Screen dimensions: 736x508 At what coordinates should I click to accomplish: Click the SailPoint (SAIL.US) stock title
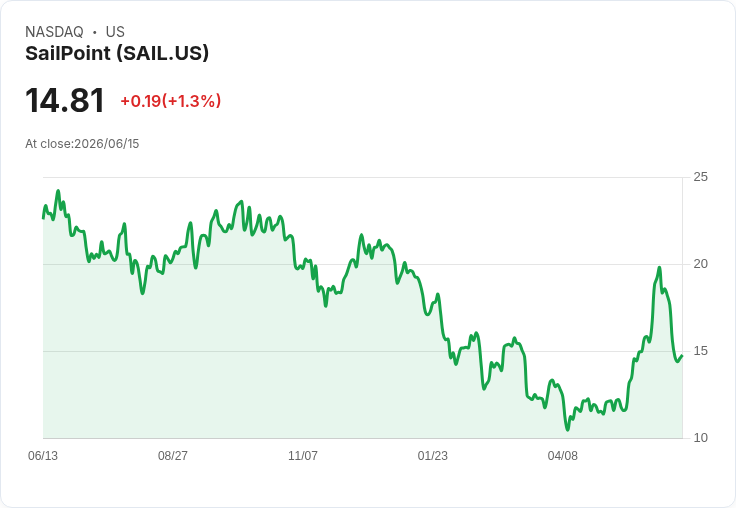tap(117, 53)
